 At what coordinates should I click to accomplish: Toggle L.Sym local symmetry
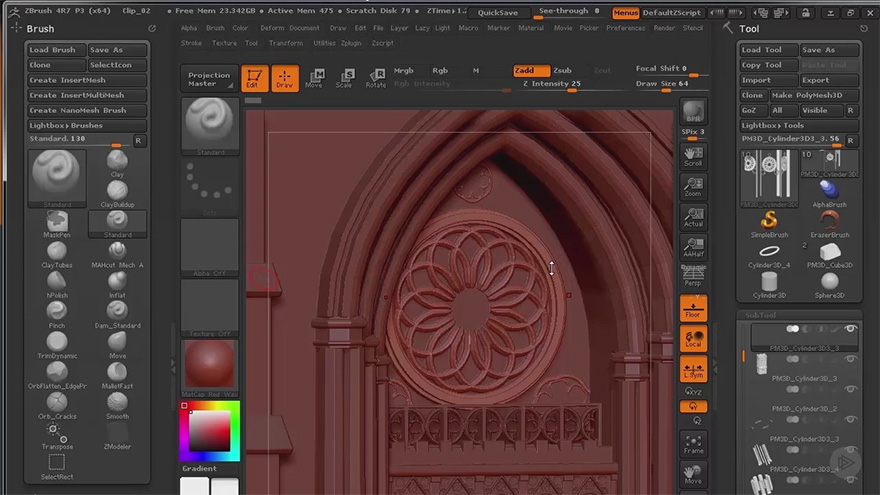pyautogui.click(x=693, y=369)
